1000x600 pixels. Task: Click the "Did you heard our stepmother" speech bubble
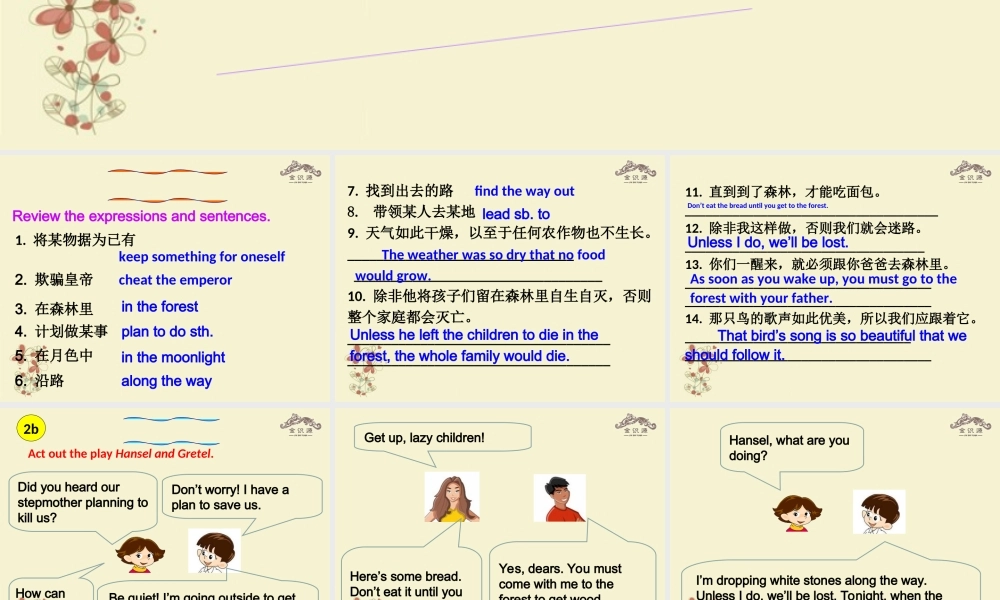tap(82, 502)
